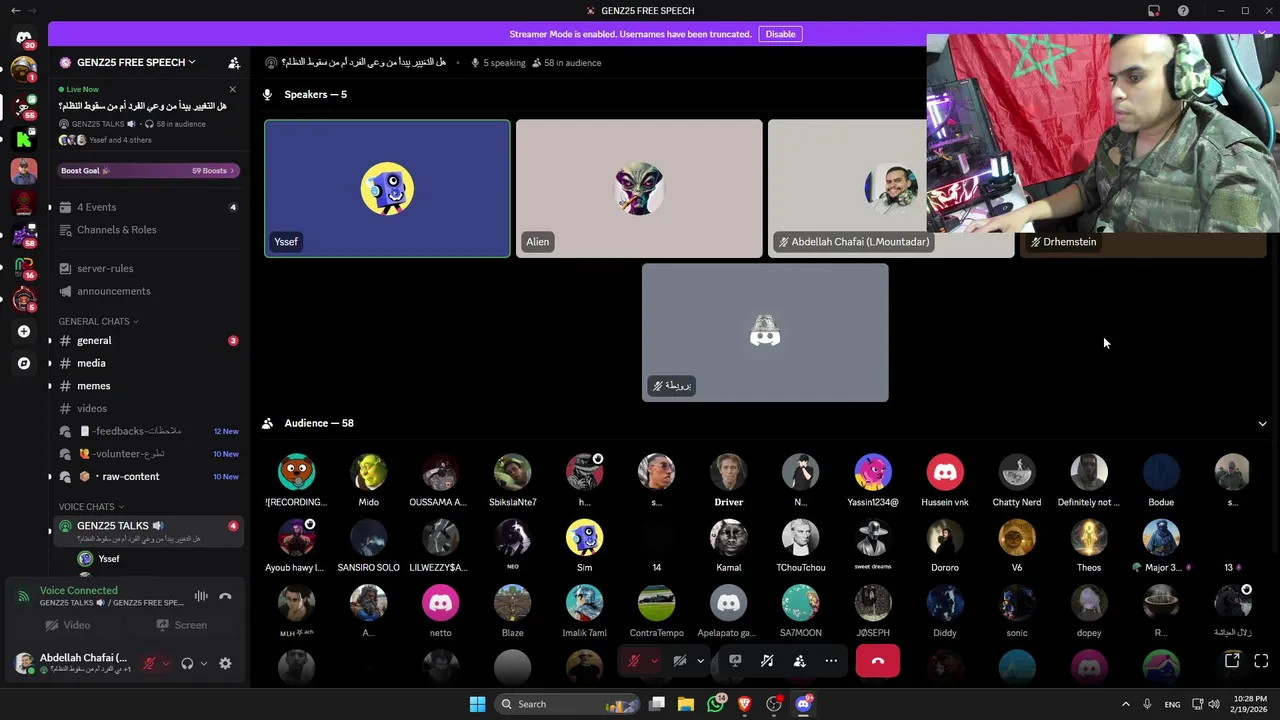Enter fullscreen stage view
1280x720 pixels.
tap(1261, 661)
